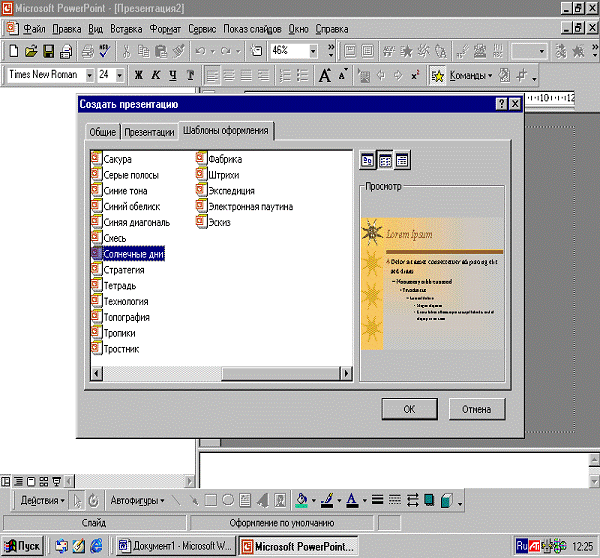Switch to Large Icons view in dialog
Image resolution: width=600 pixels, height=558 pixels.
pos(368,160)
